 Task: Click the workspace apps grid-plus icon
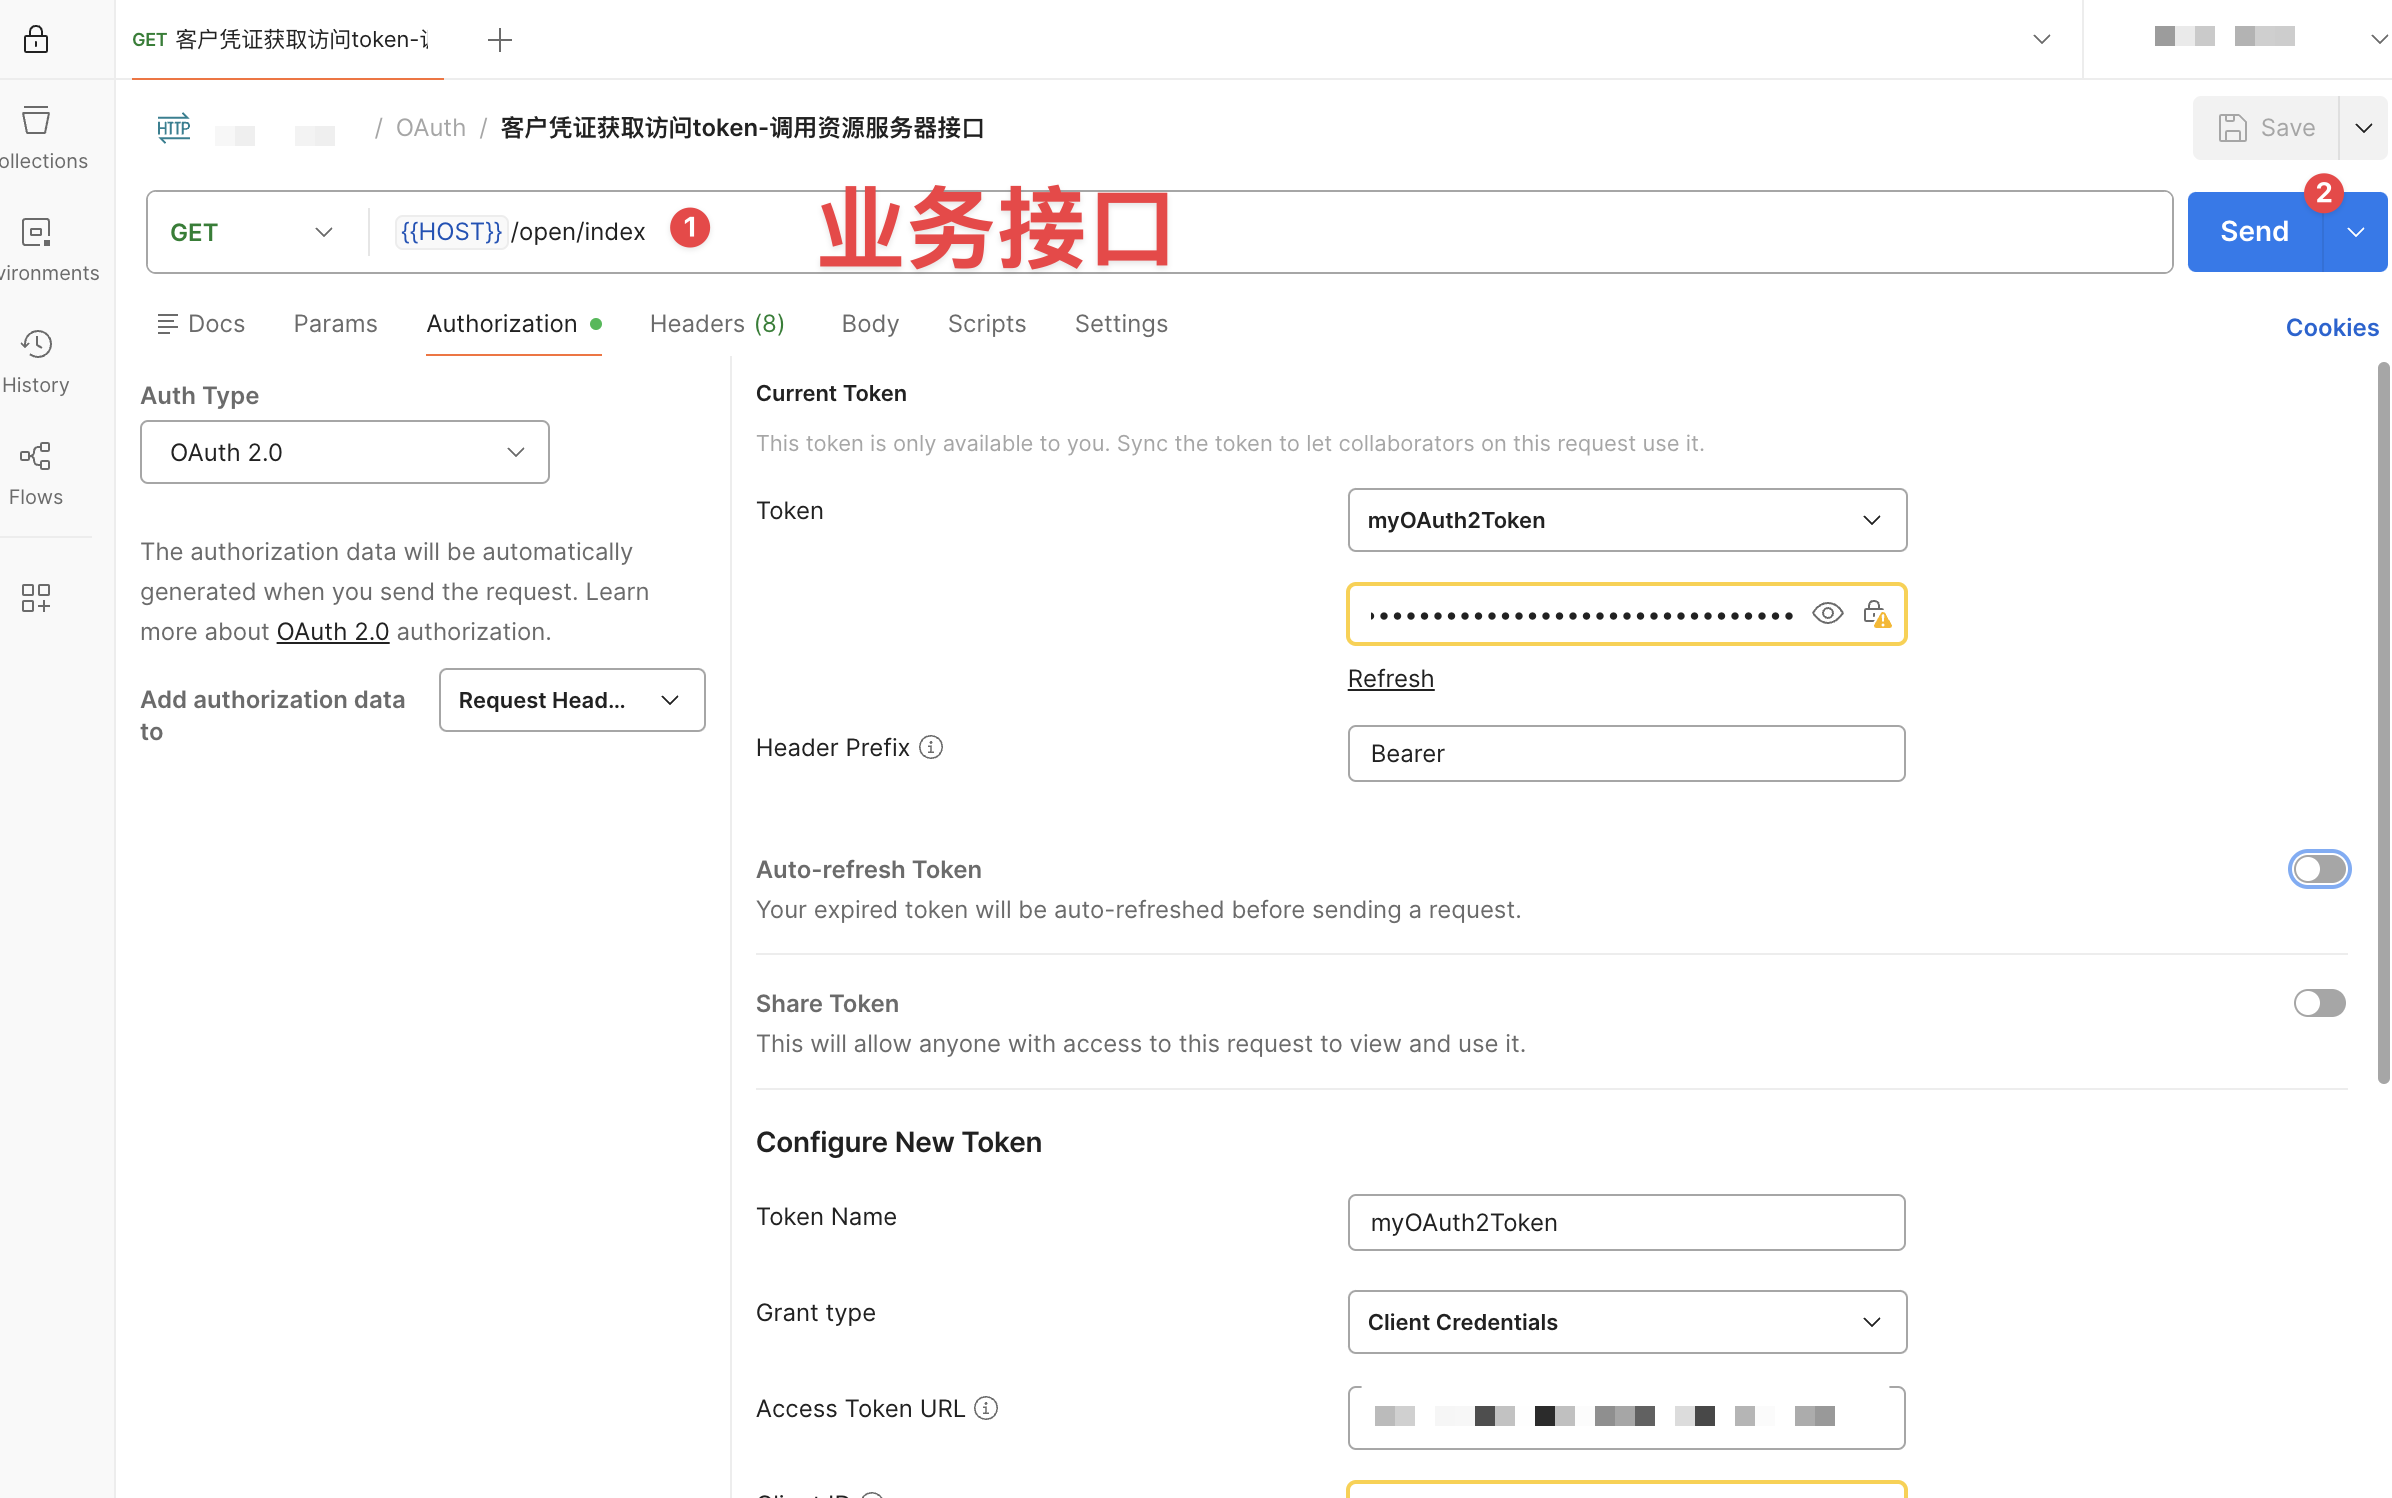click(36, 598)
